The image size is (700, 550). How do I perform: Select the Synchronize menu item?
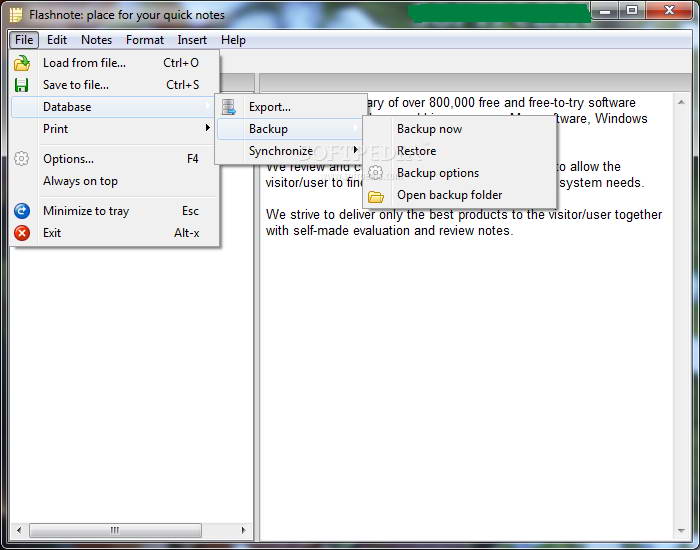point(291,150)
